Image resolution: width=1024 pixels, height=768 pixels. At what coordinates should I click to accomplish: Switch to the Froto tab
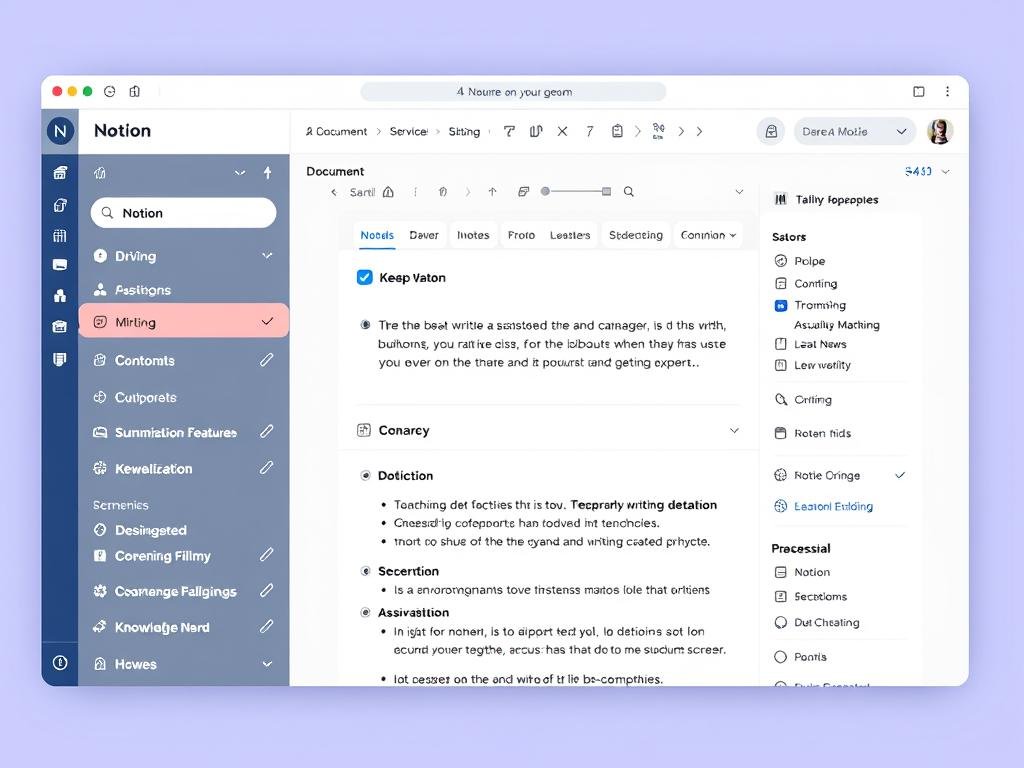[x=520, y=234]
